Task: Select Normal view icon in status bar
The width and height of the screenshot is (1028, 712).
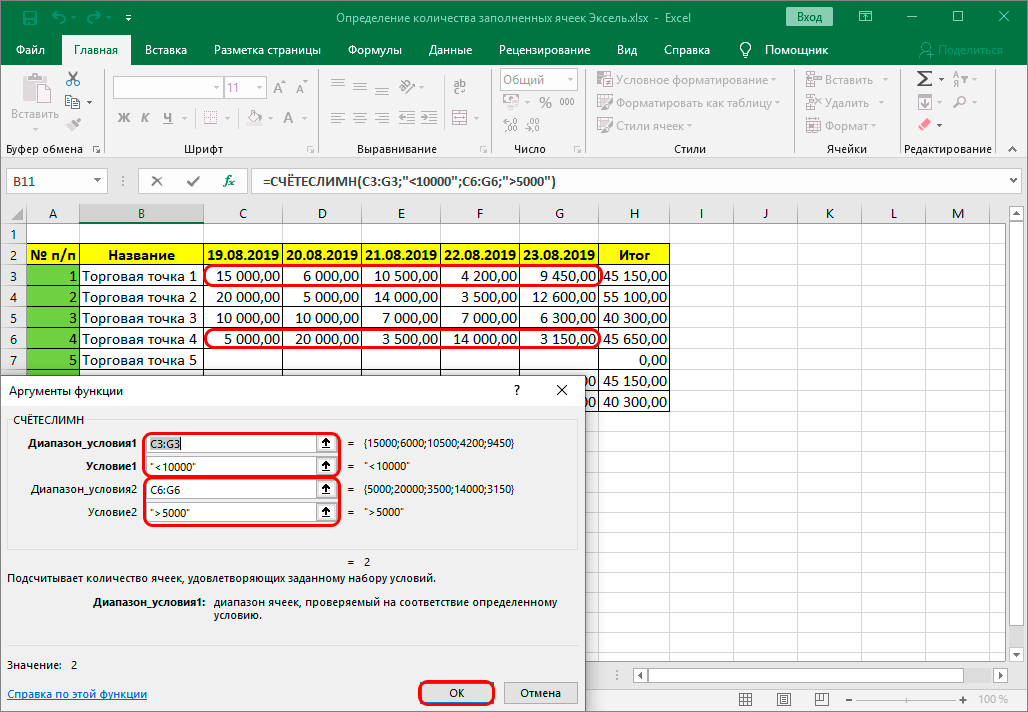Action: point(745,700)
